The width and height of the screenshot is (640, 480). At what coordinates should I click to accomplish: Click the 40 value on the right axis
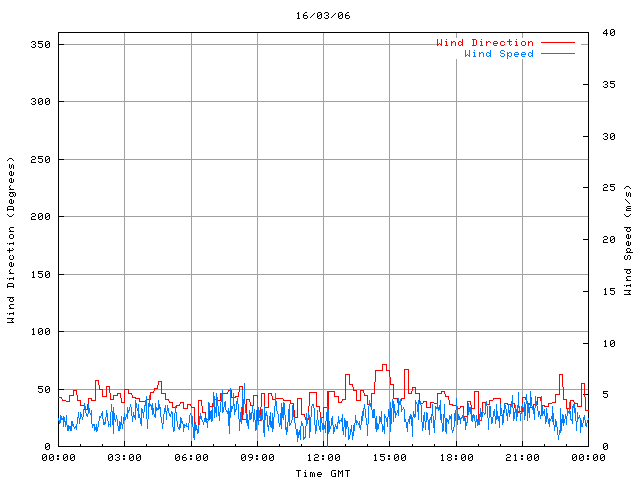click(609, 33)
